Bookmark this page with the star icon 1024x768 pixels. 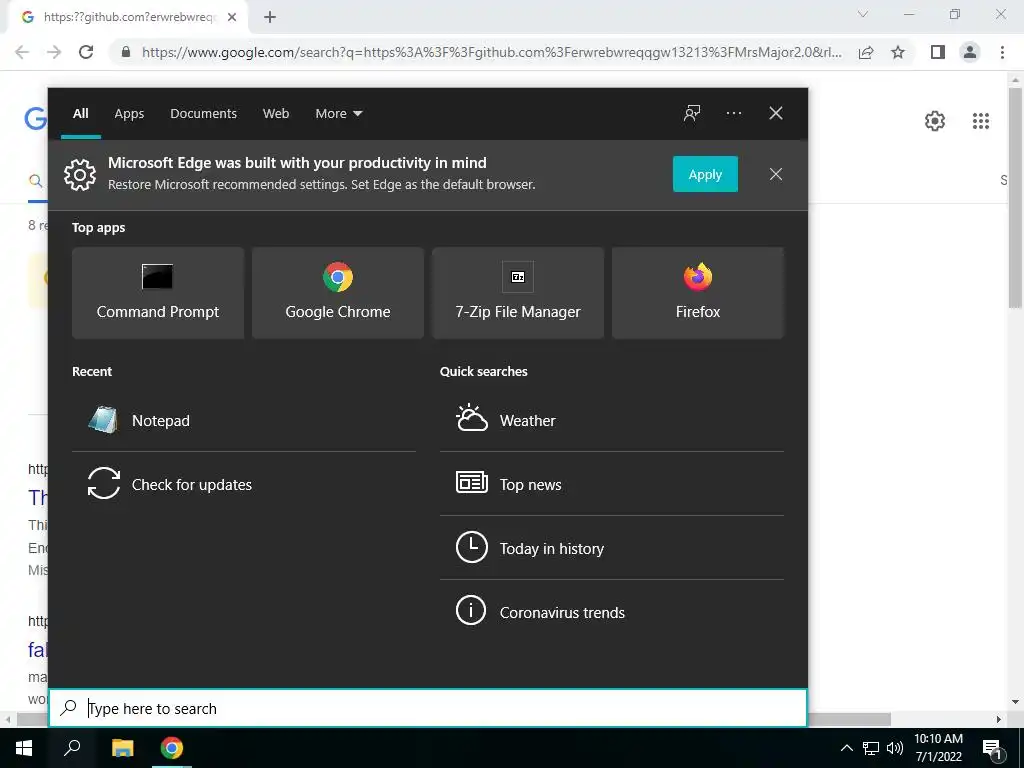click(x=898, y=52)
